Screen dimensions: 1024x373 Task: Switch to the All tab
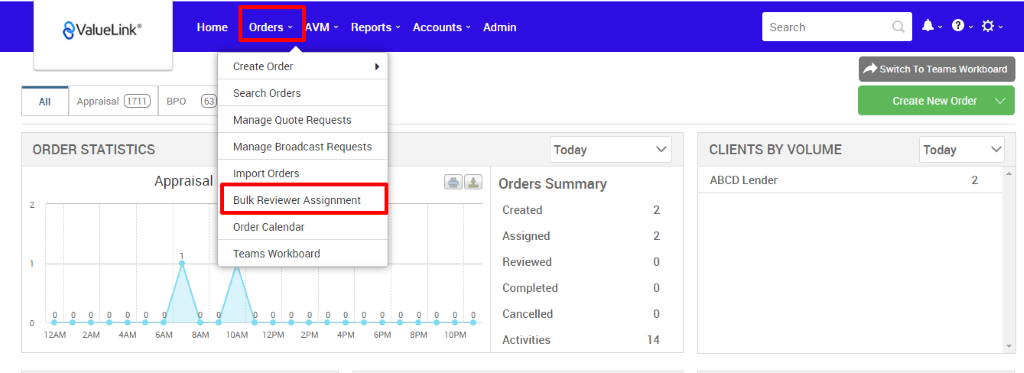pos(44,102)
